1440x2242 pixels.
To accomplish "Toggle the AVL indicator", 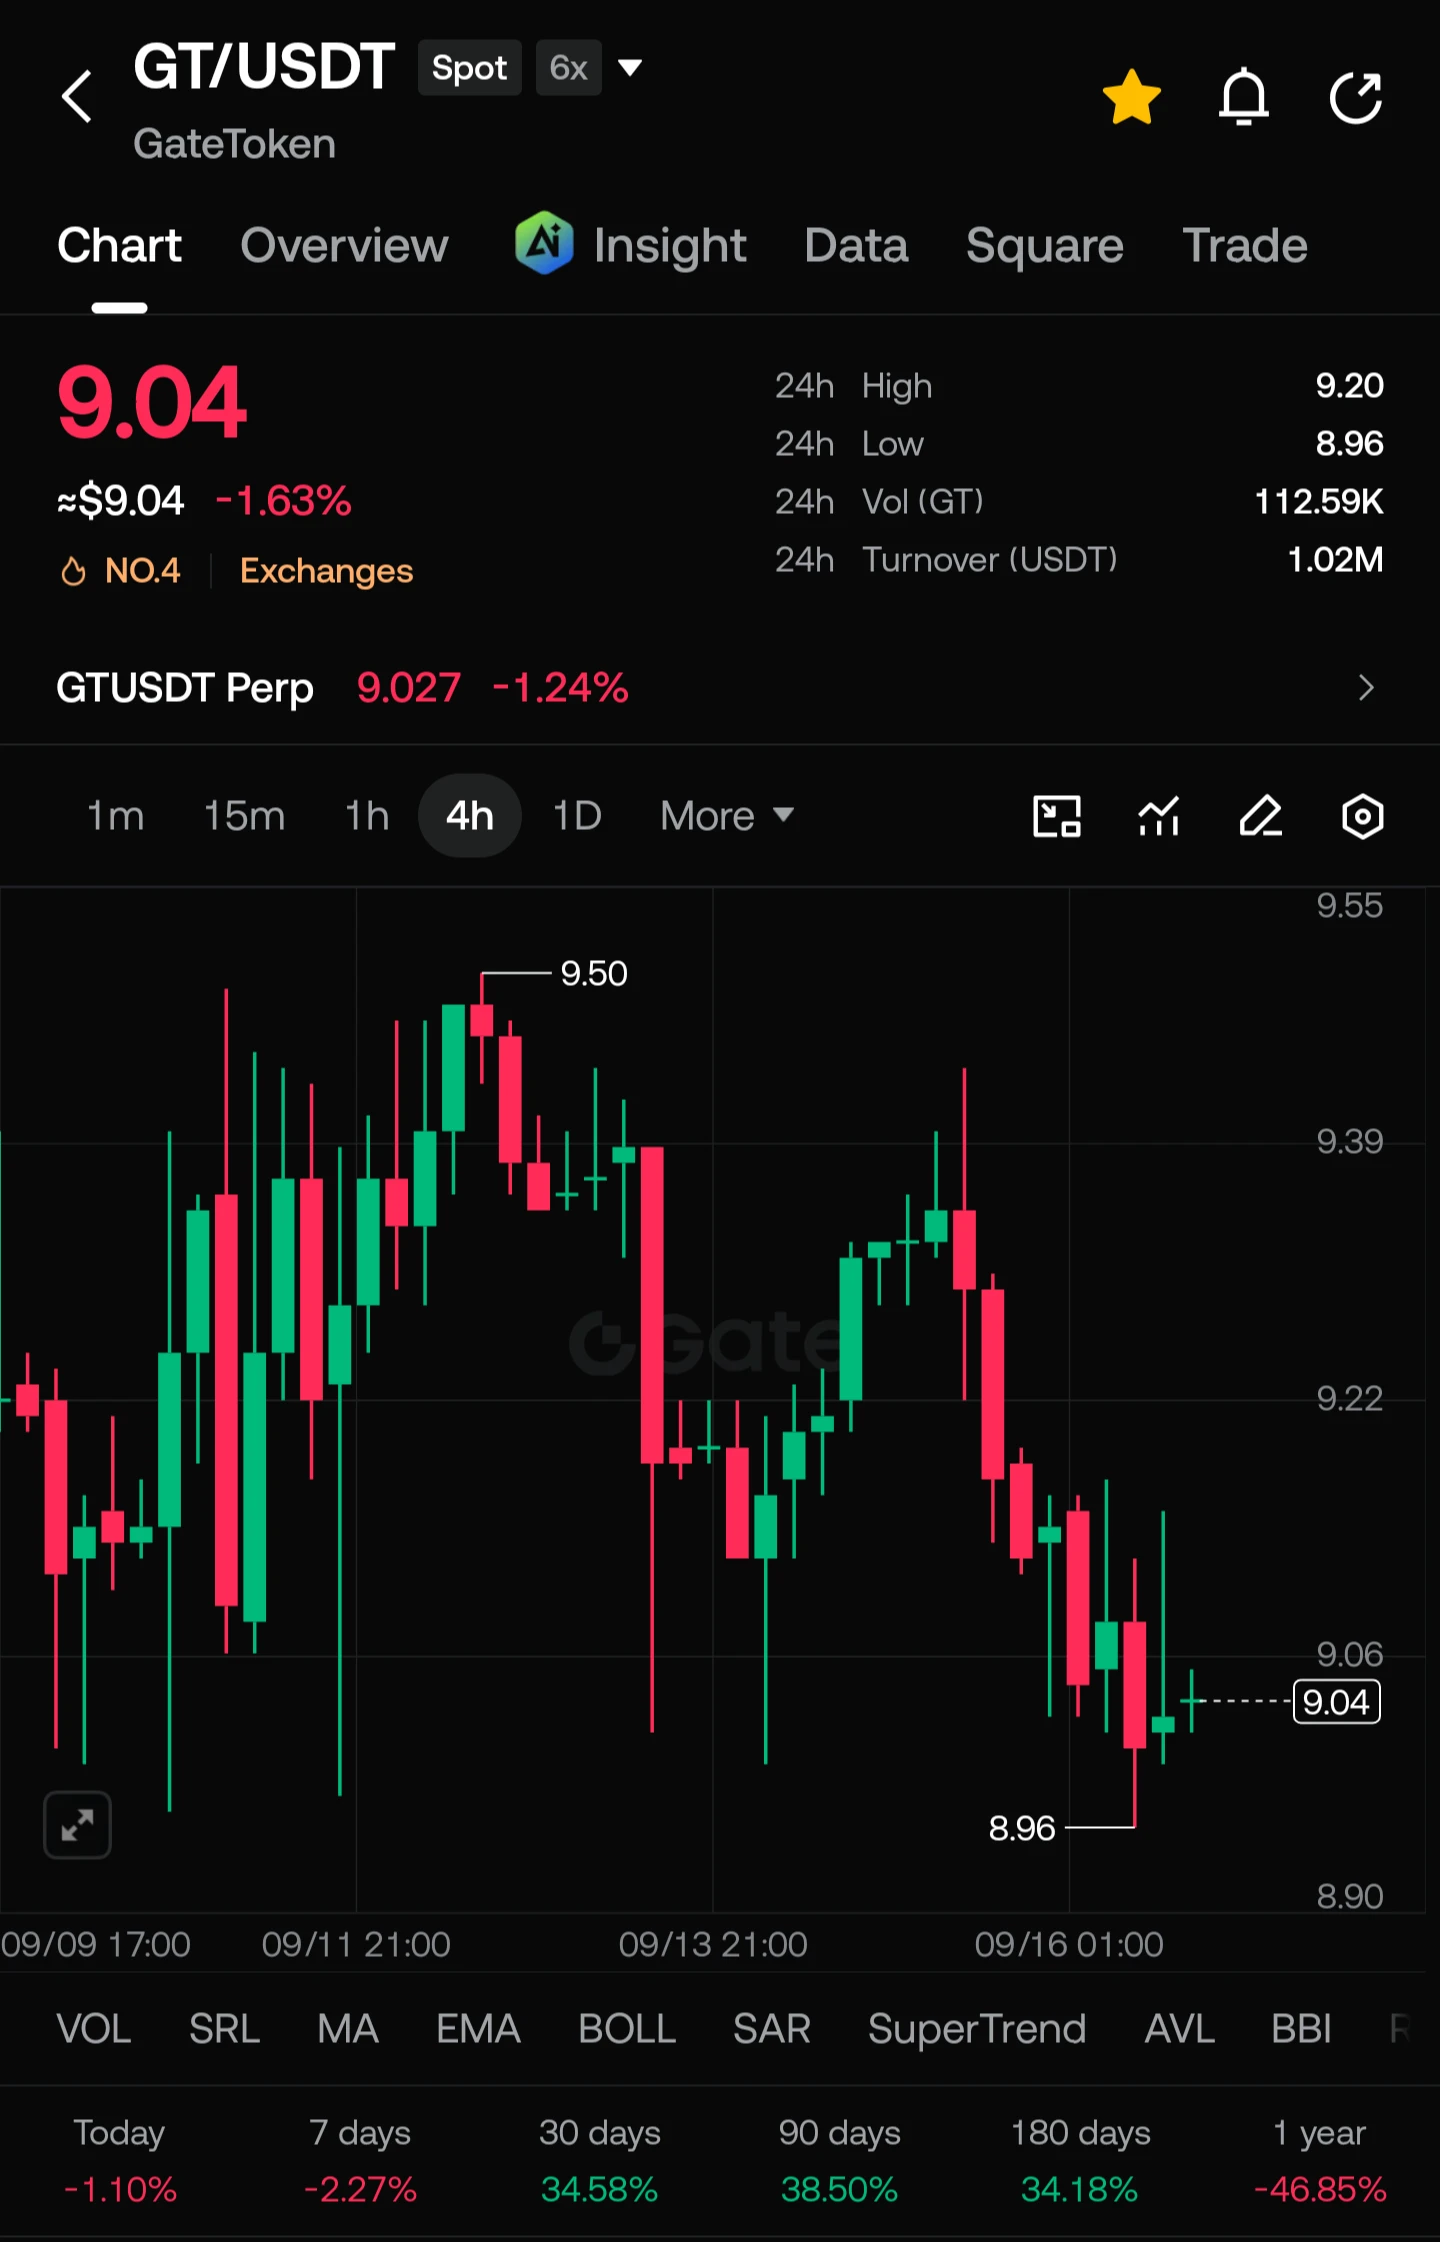I will point(1179,2029).
